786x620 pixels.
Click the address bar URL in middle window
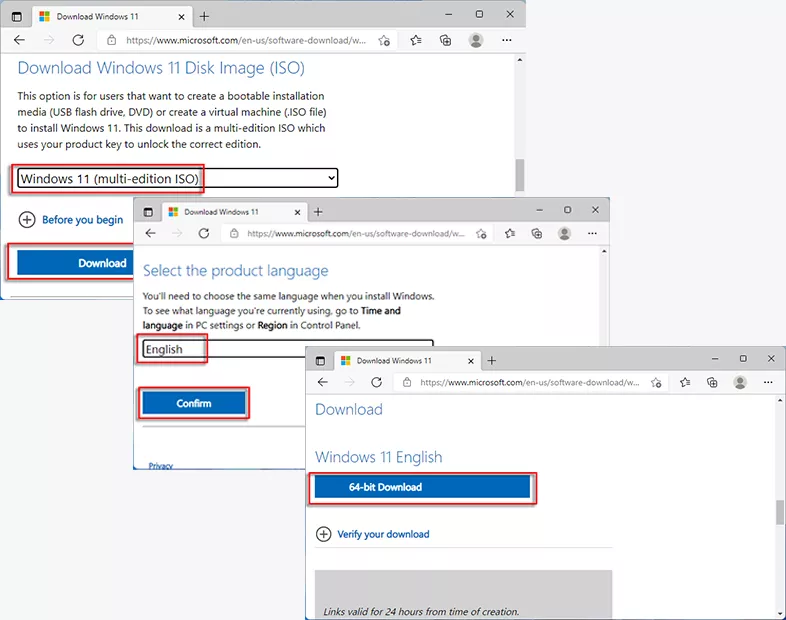coord(356,234)
